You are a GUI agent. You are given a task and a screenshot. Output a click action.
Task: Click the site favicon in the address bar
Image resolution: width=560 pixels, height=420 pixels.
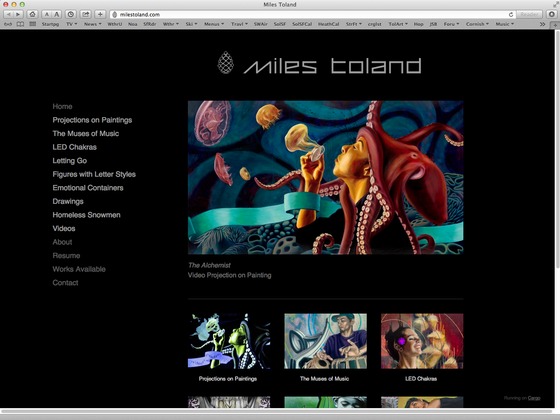click(115, 14)
